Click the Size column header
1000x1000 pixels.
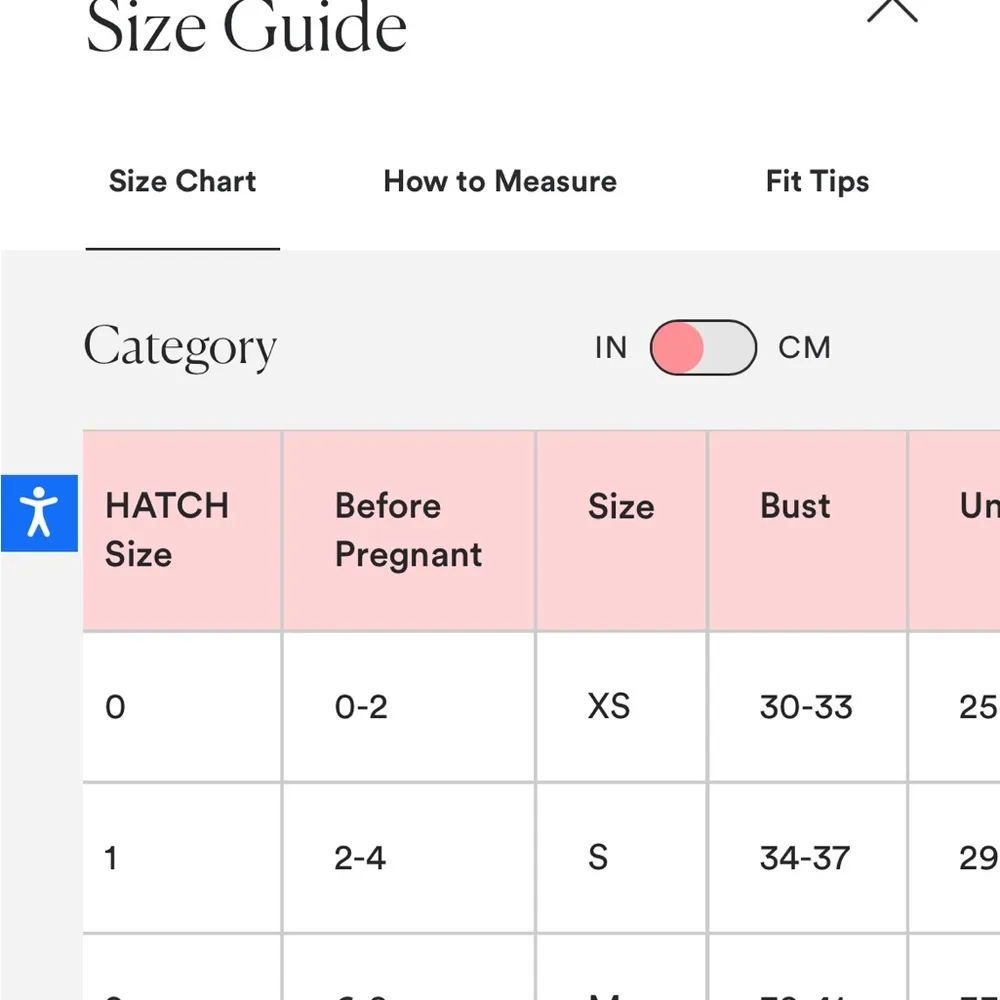pos(621,507)
